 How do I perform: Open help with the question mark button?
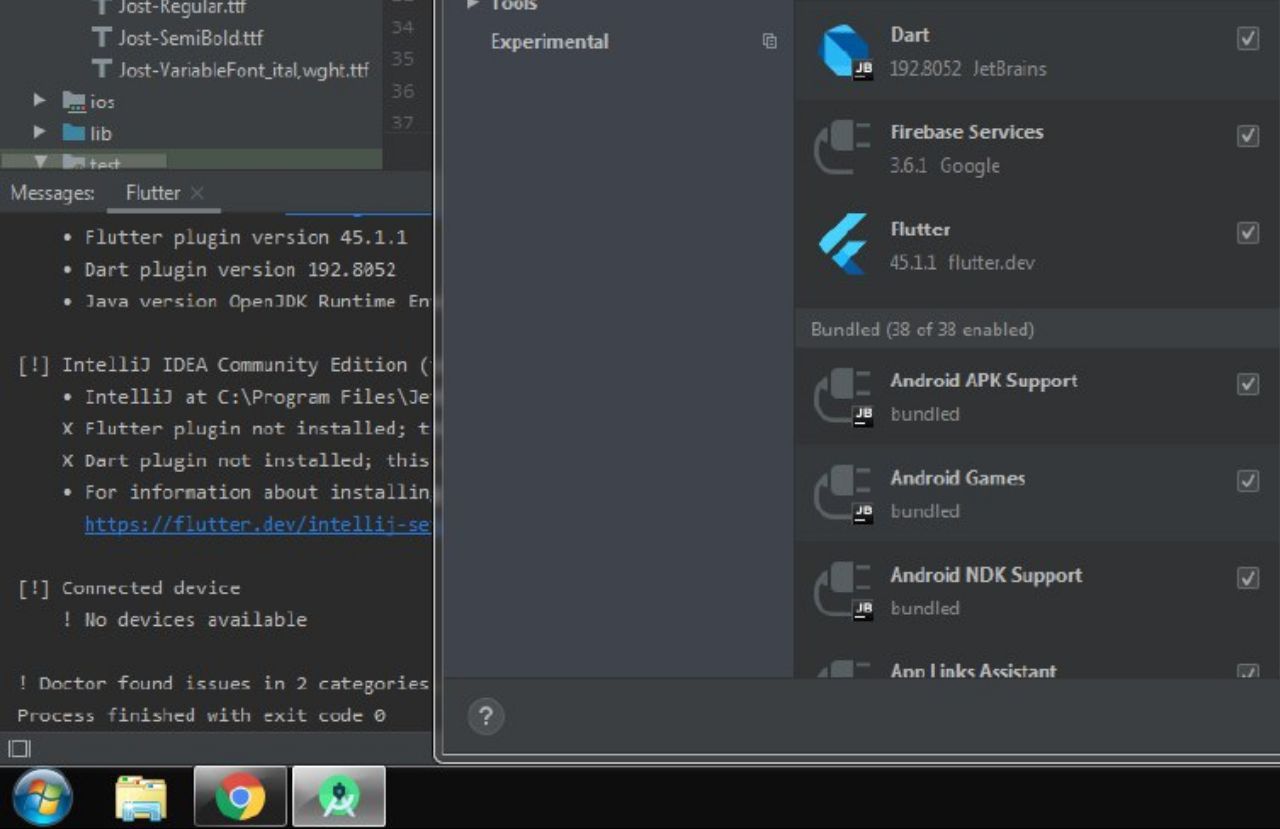click(486, 716)
